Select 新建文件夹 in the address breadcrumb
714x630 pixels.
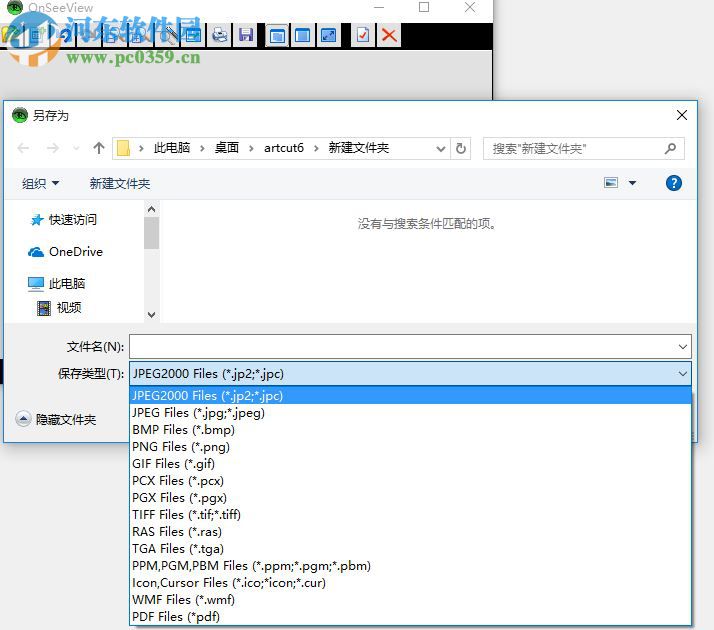click(359, 148)
